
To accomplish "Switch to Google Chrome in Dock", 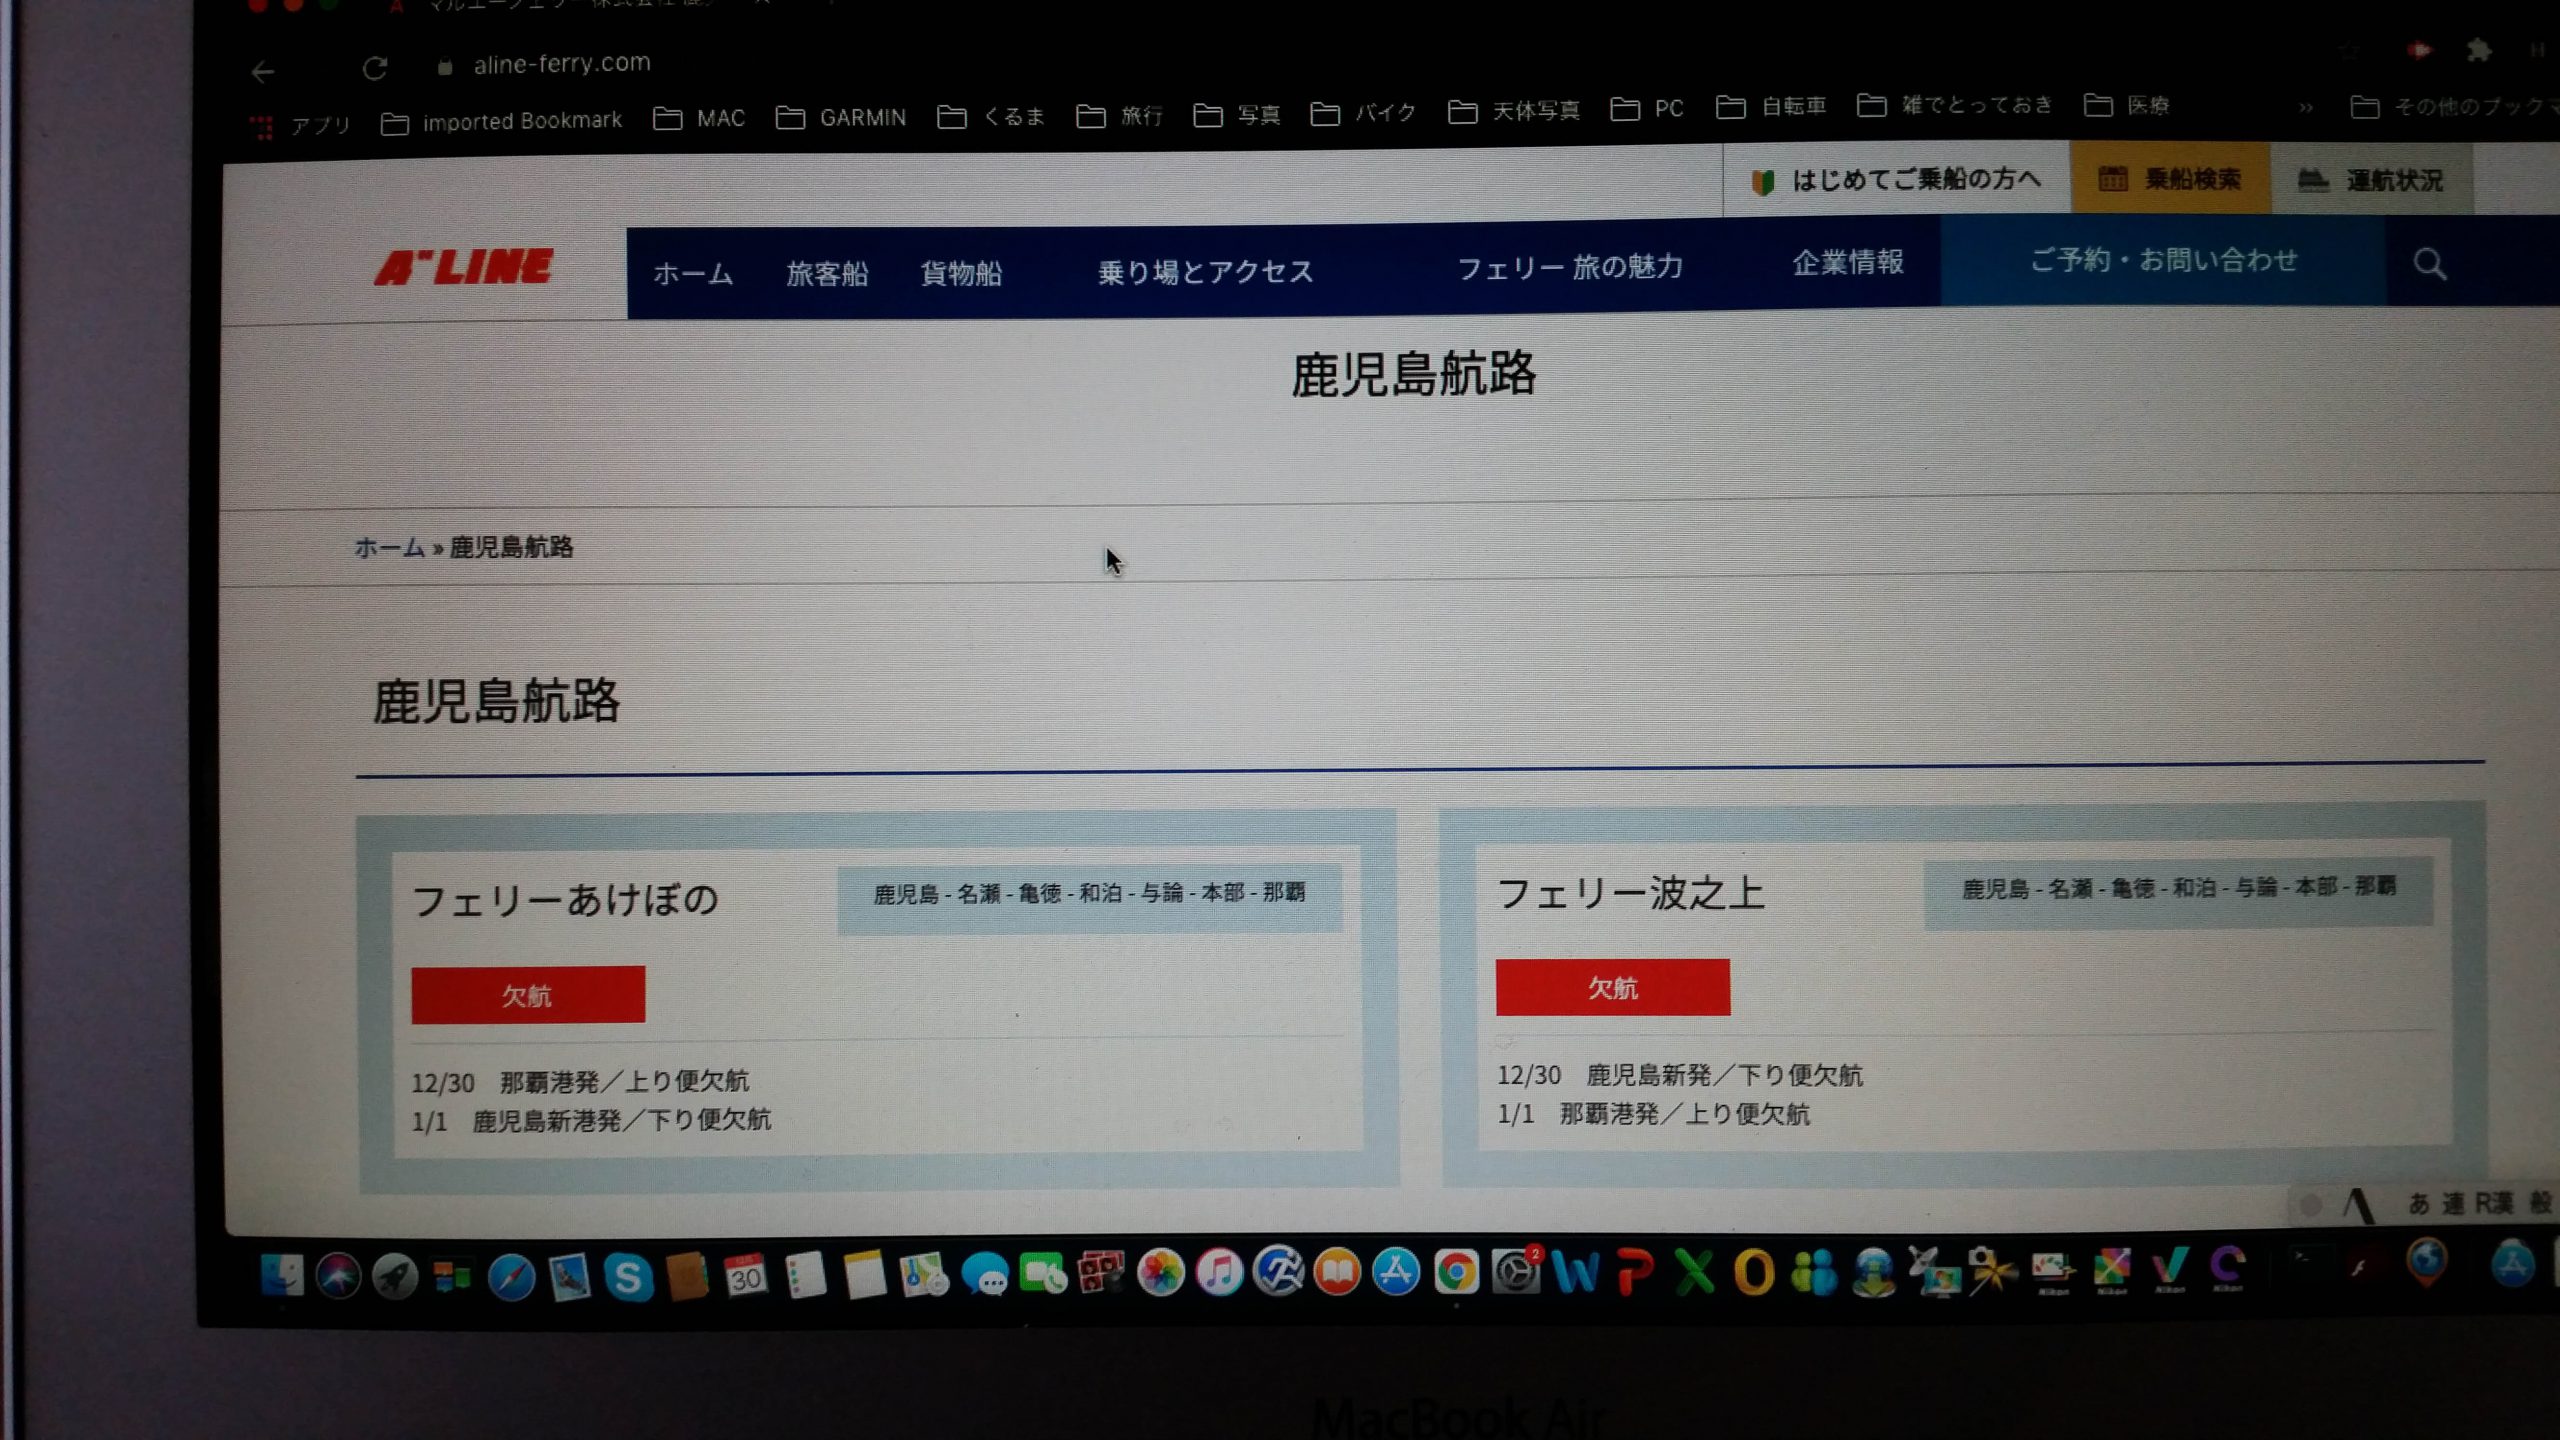I will [1456, 1272].
